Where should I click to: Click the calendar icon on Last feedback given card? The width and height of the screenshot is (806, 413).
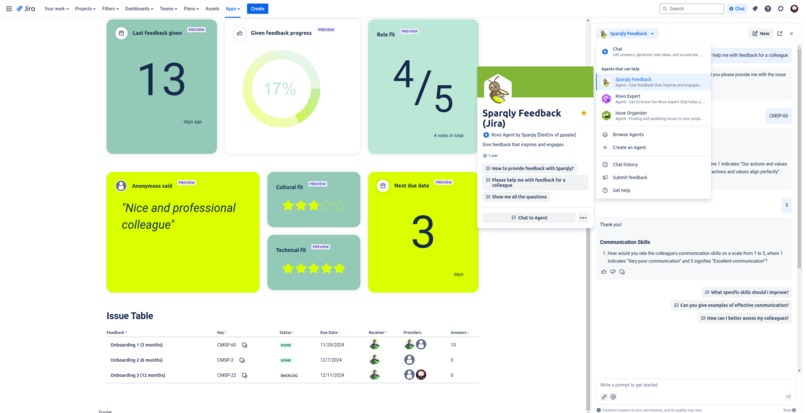tap(121, 33)
